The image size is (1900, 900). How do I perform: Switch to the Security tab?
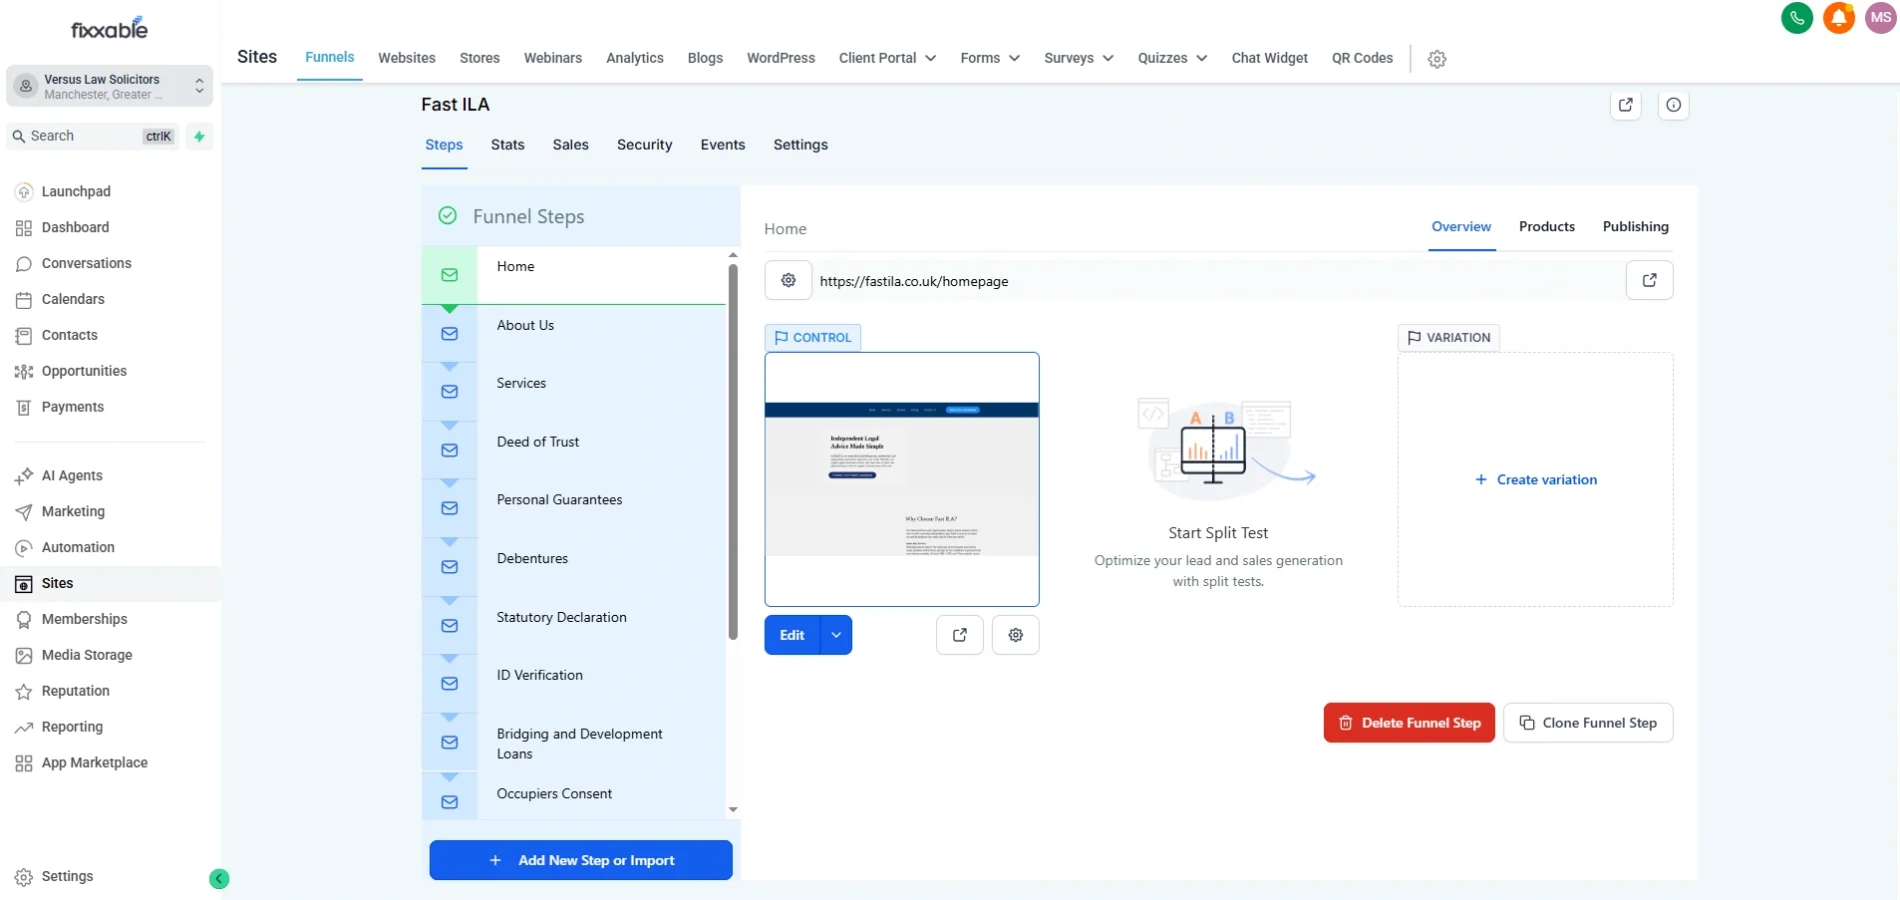[x=644, y=144]
